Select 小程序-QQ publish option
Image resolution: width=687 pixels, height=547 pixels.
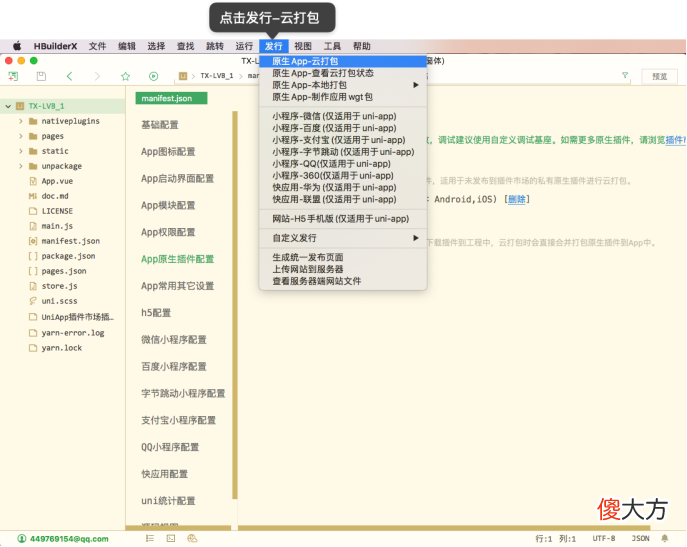[343, 163]
